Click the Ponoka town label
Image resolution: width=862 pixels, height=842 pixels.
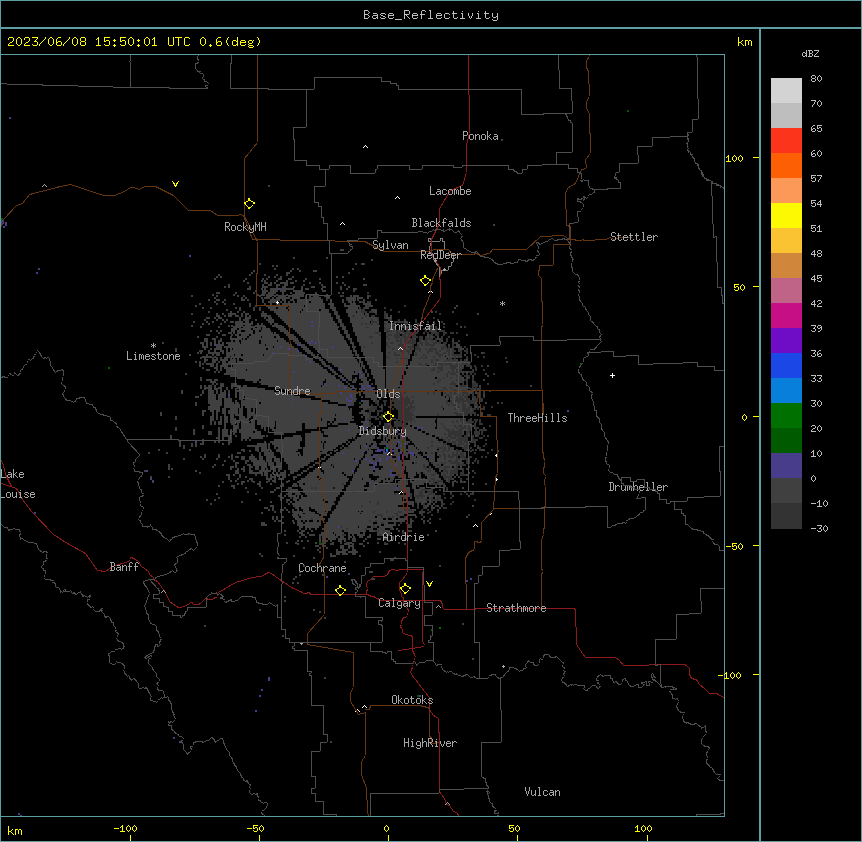click(x=480, y=136)
